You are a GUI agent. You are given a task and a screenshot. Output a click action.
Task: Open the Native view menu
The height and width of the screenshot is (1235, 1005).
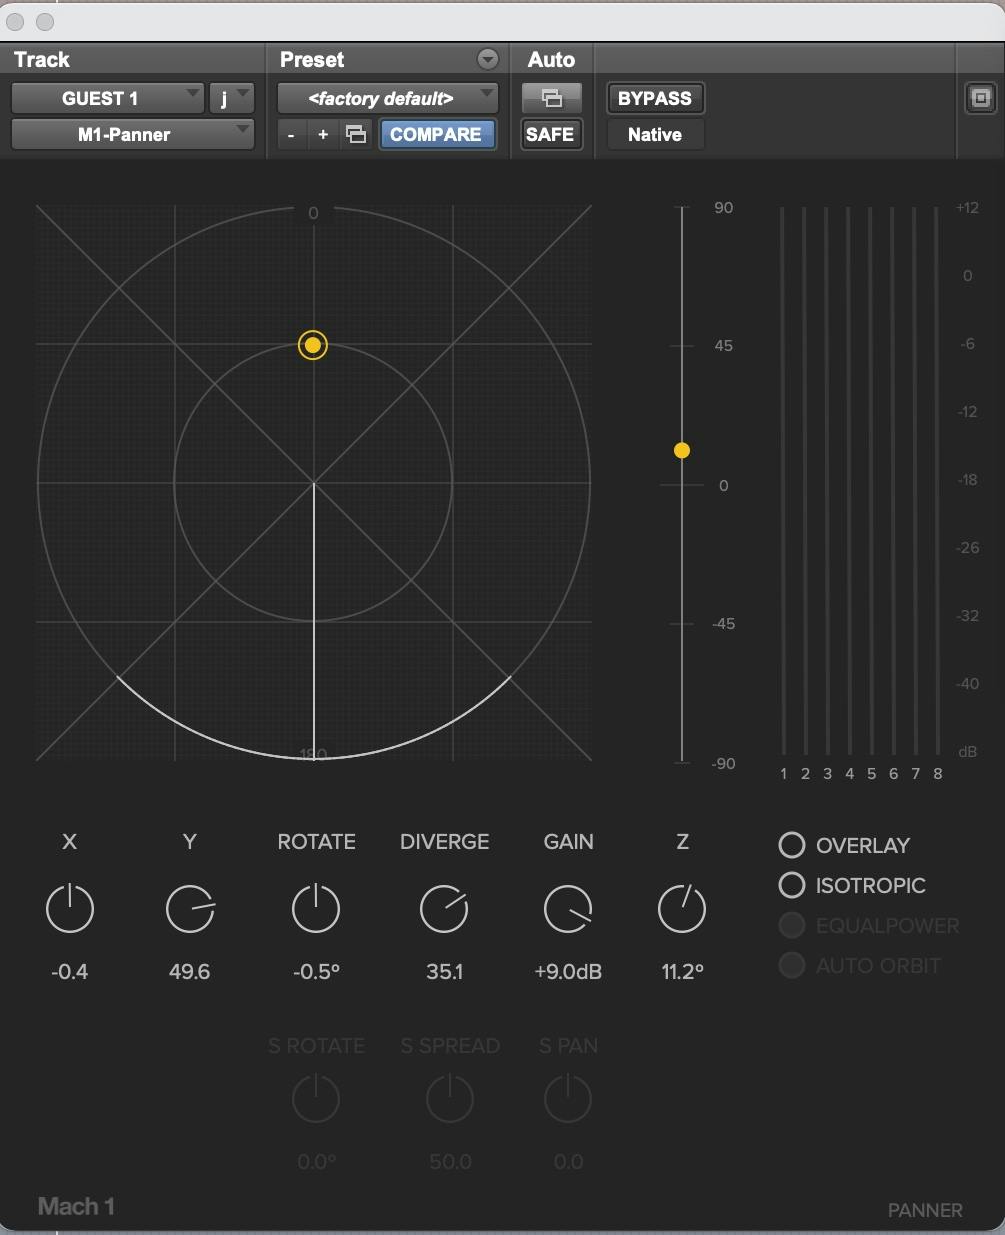654,134
